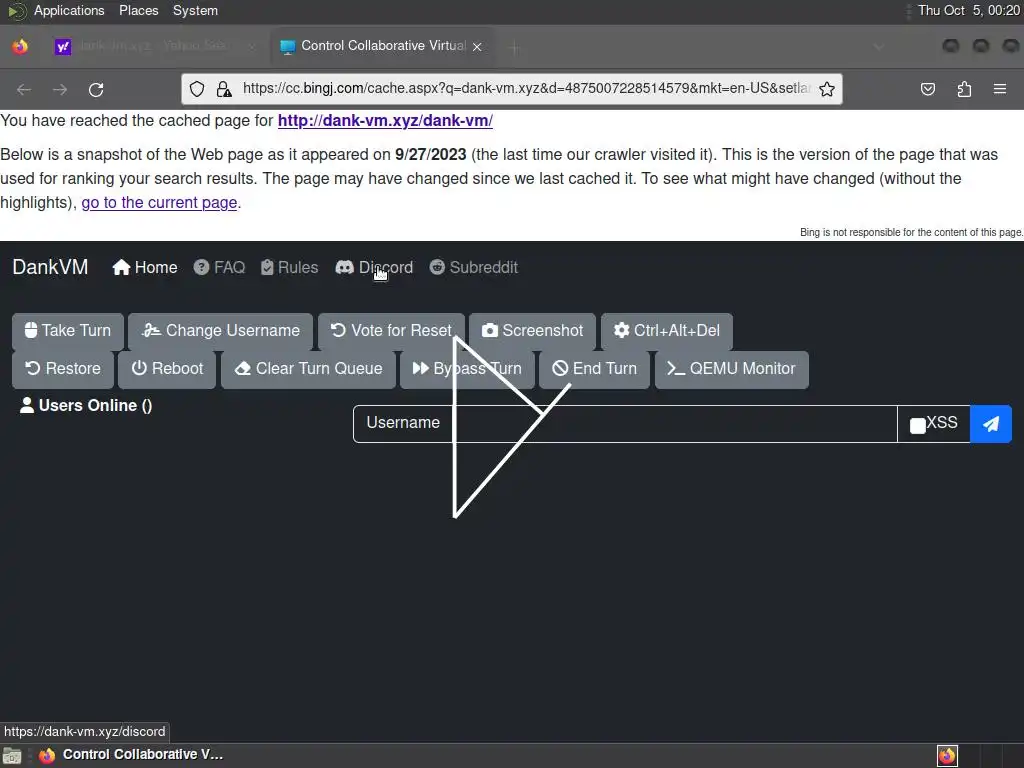Go forward with the forward arrow
1024x768 pixels.
60,89
